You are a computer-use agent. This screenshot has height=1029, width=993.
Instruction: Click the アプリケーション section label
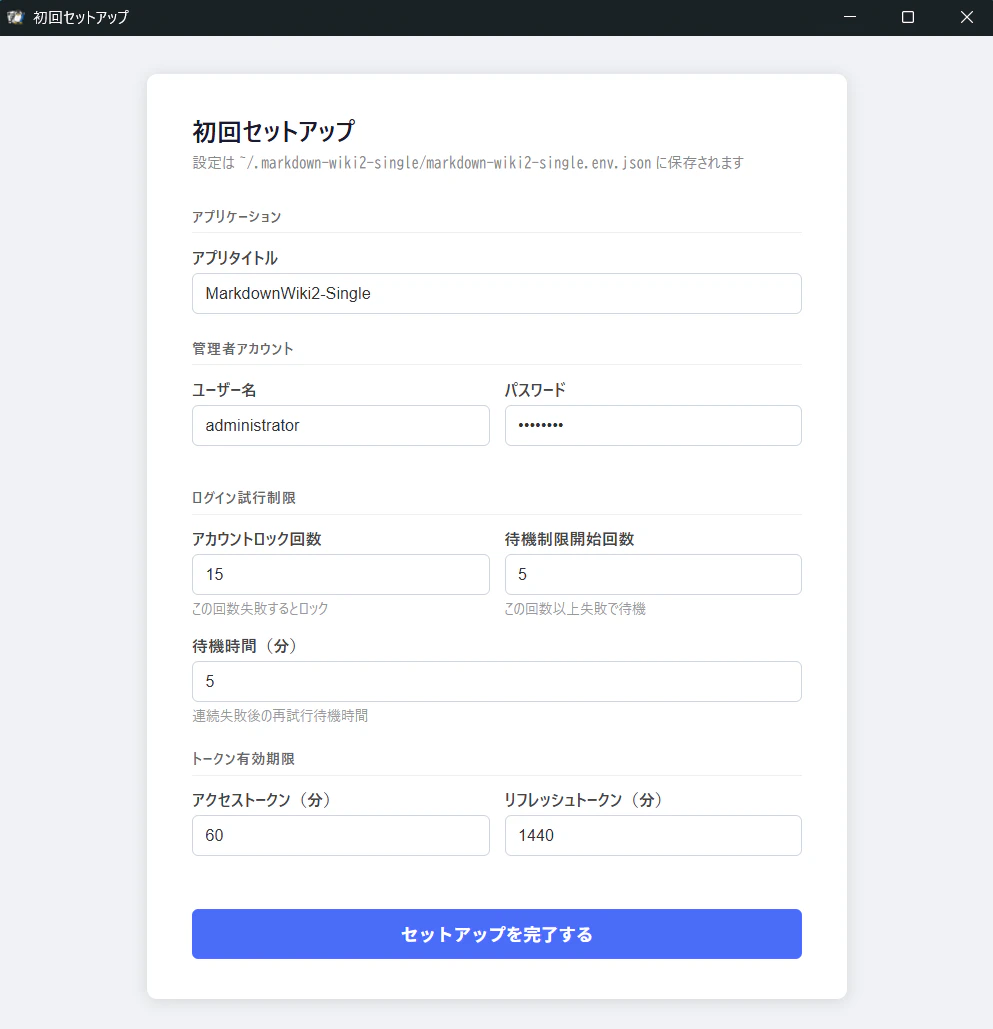tap(236, 217)
